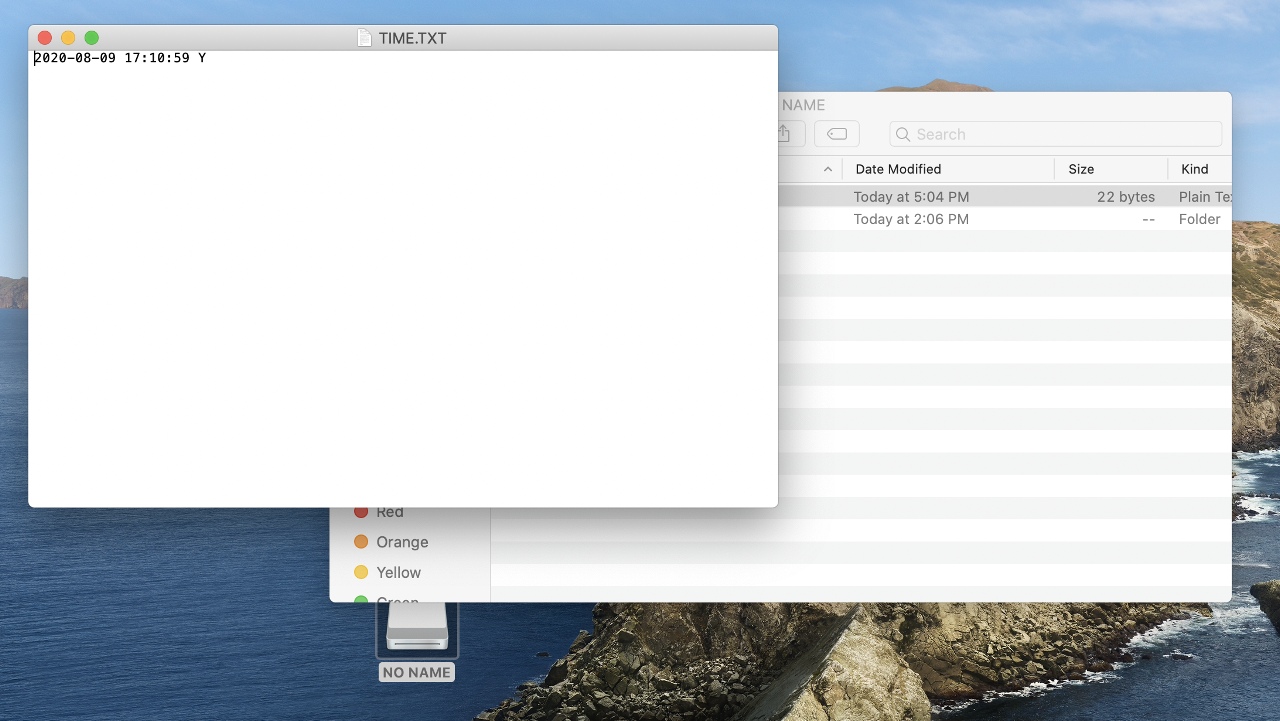Select the Orange tag in sidebar
Viewport: 1280px width, 721px height.
coord(402,542)
